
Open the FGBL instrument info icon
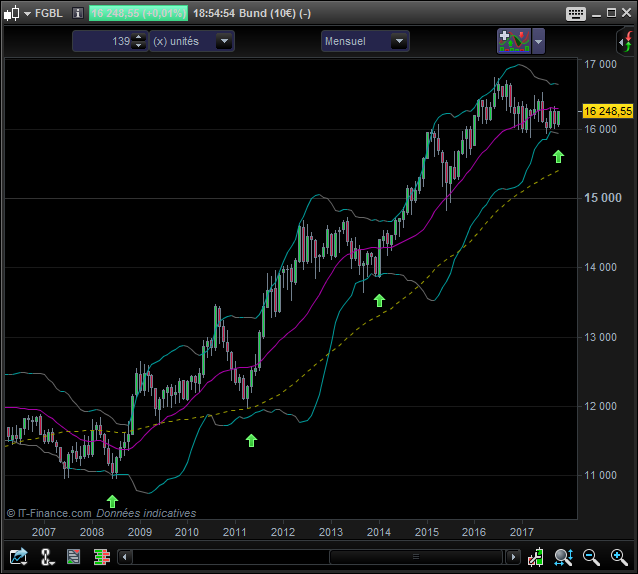(x=76, y=13)
